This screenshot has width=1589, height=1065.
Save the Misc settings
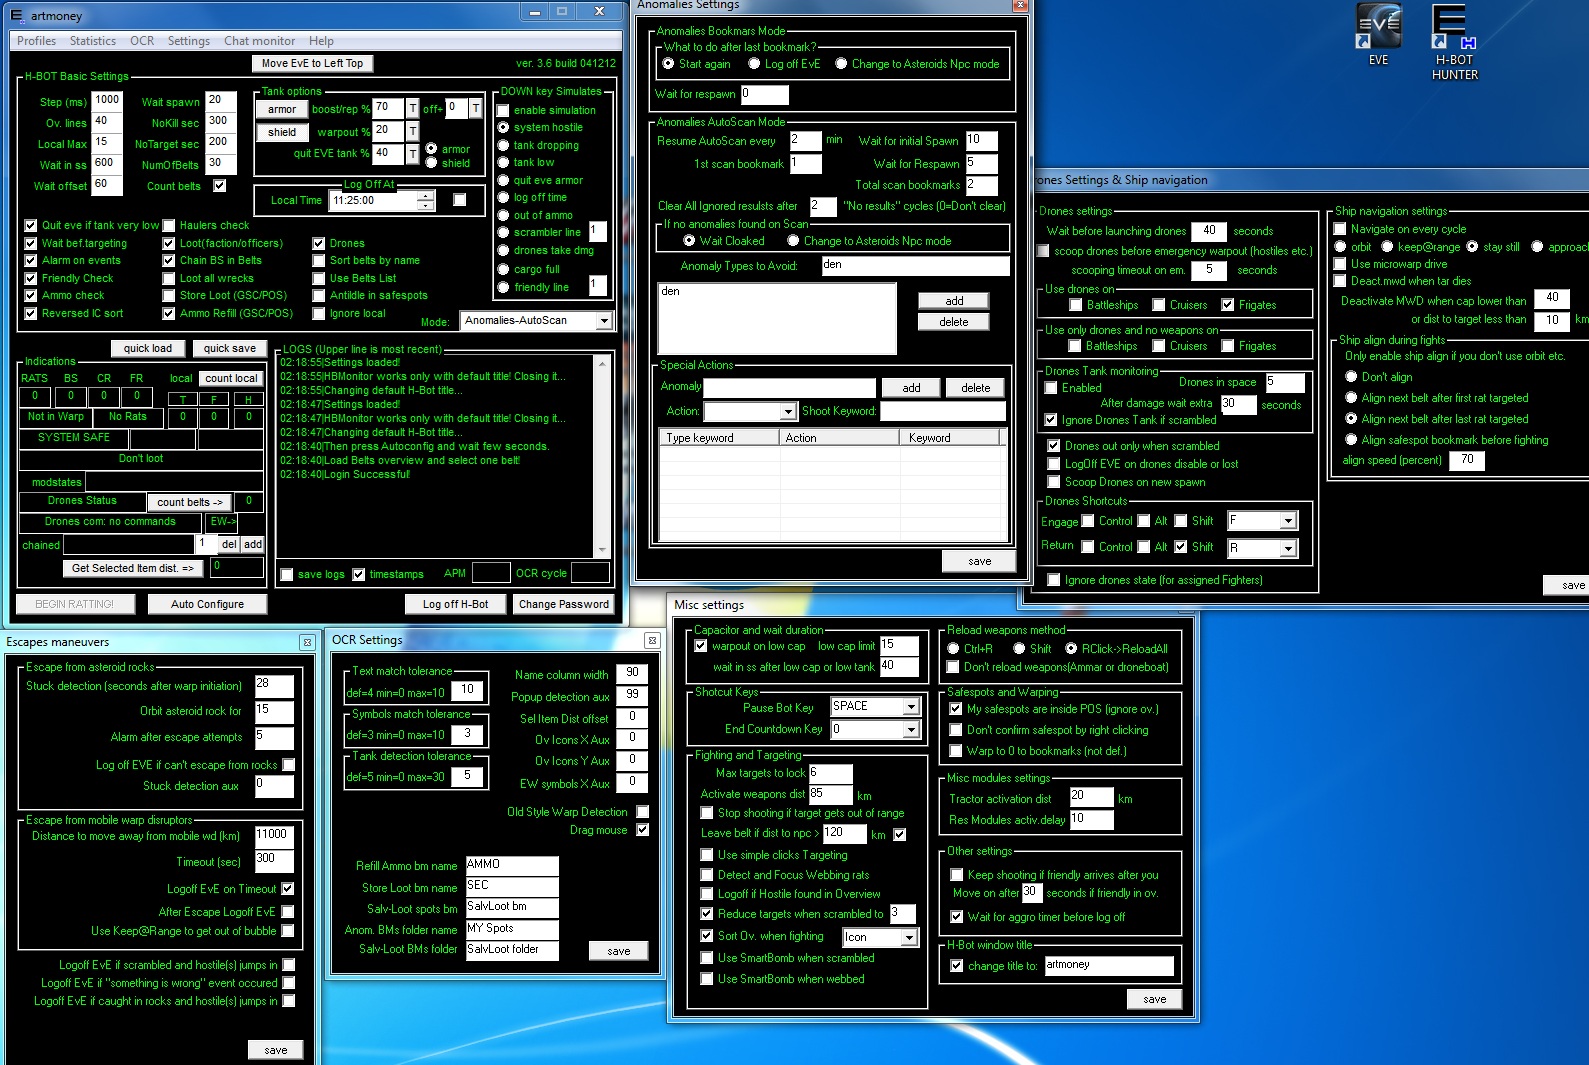point(1155,999)
